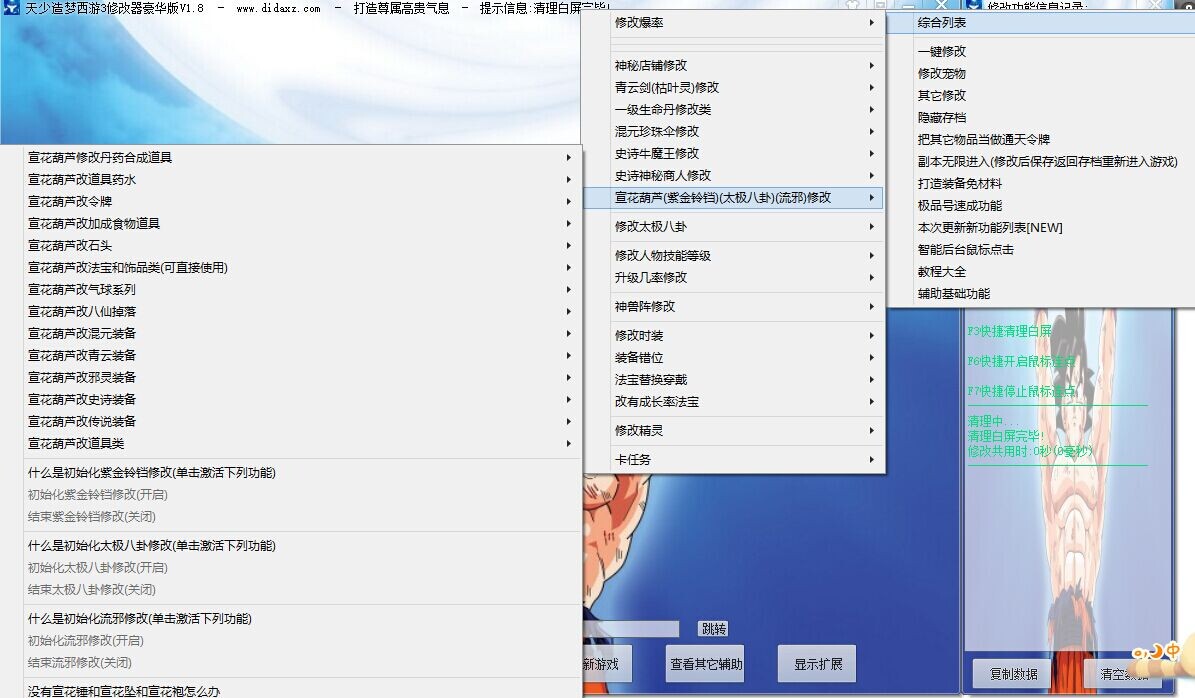Viewport: 1195px width, 698px height.
Task: Open 教程大全 menu item
Action: click(941, 271)
